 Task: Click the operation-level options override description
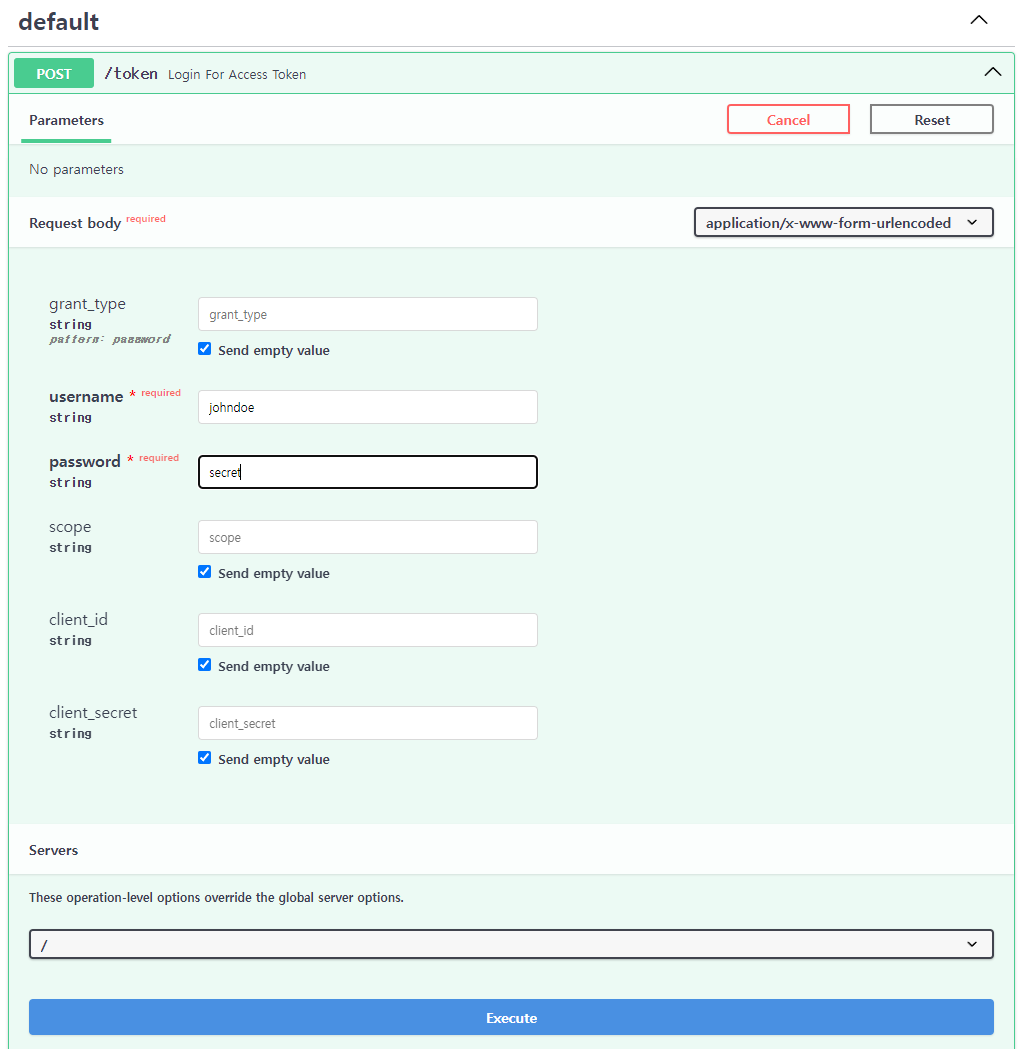point(216,898)
